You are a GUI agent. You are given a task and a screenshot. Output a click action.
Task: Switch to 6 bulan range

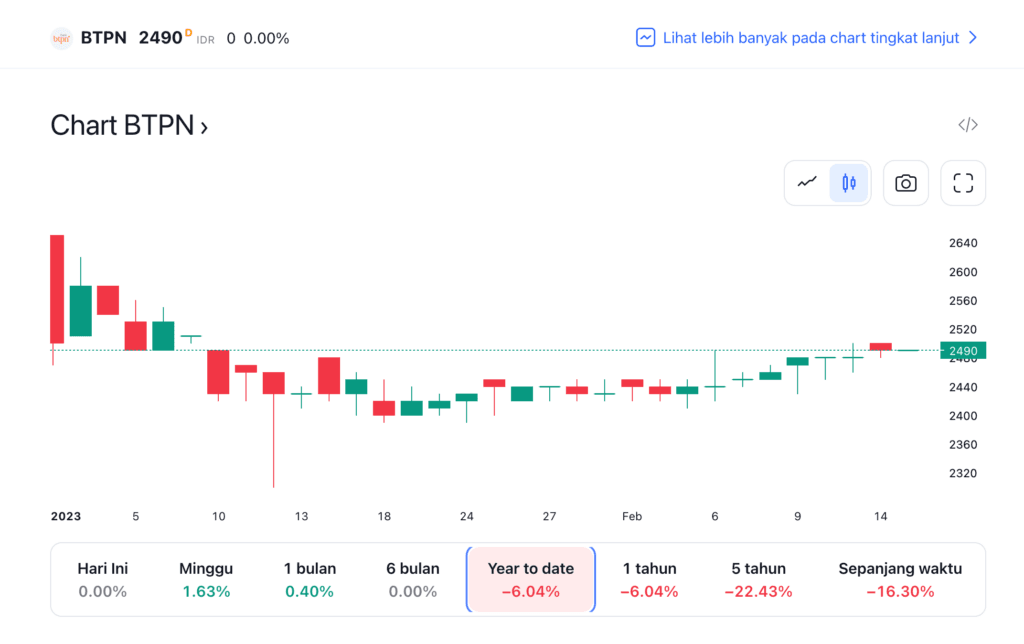tap(412, 579)
